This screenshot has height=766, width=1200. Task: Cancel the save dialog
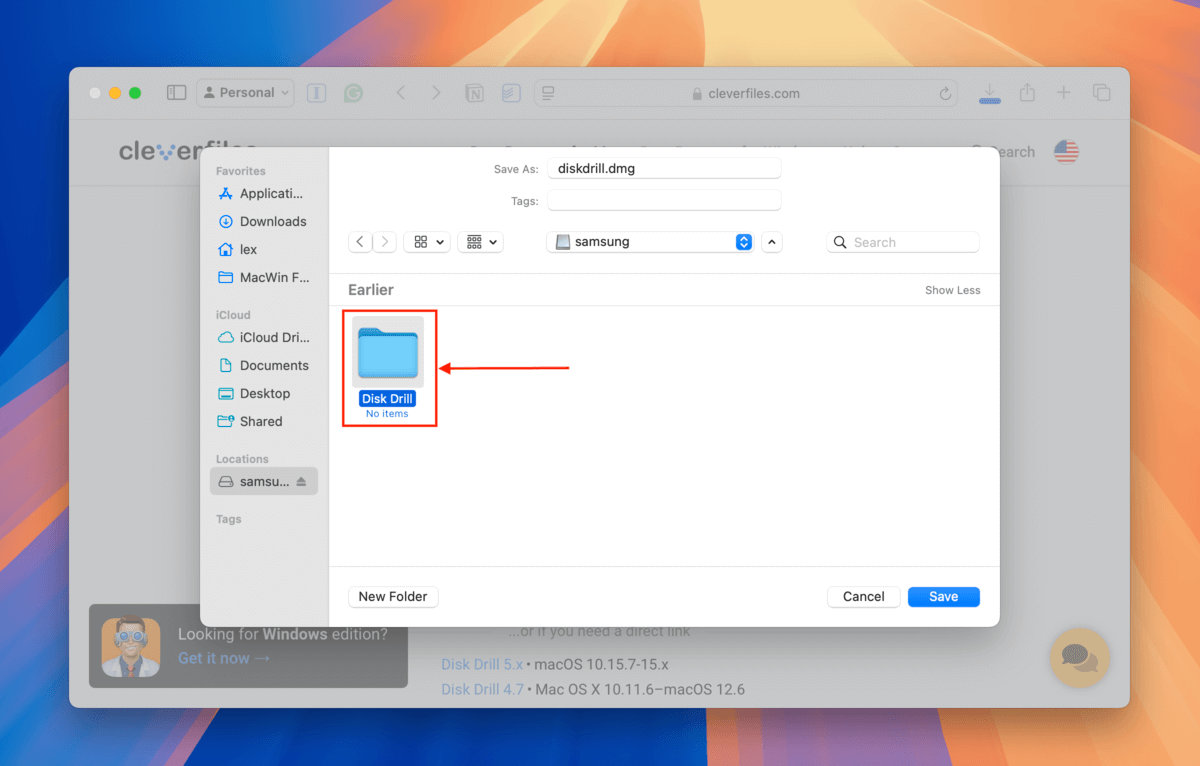tap(863, 596)
